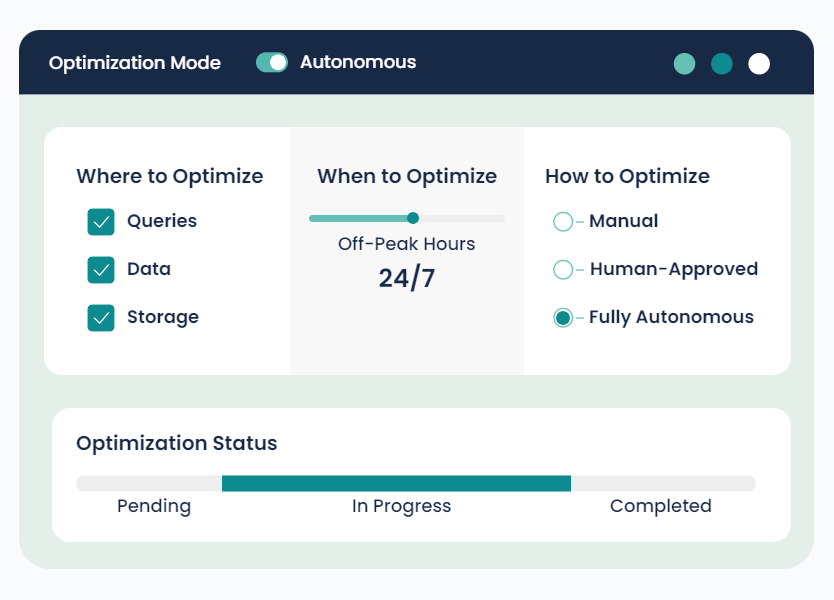Image resolution: width=834 pixels, height=600 pixels.
Task: Toggle the Autonomous optimization mode switch
Action: point(272,62)
